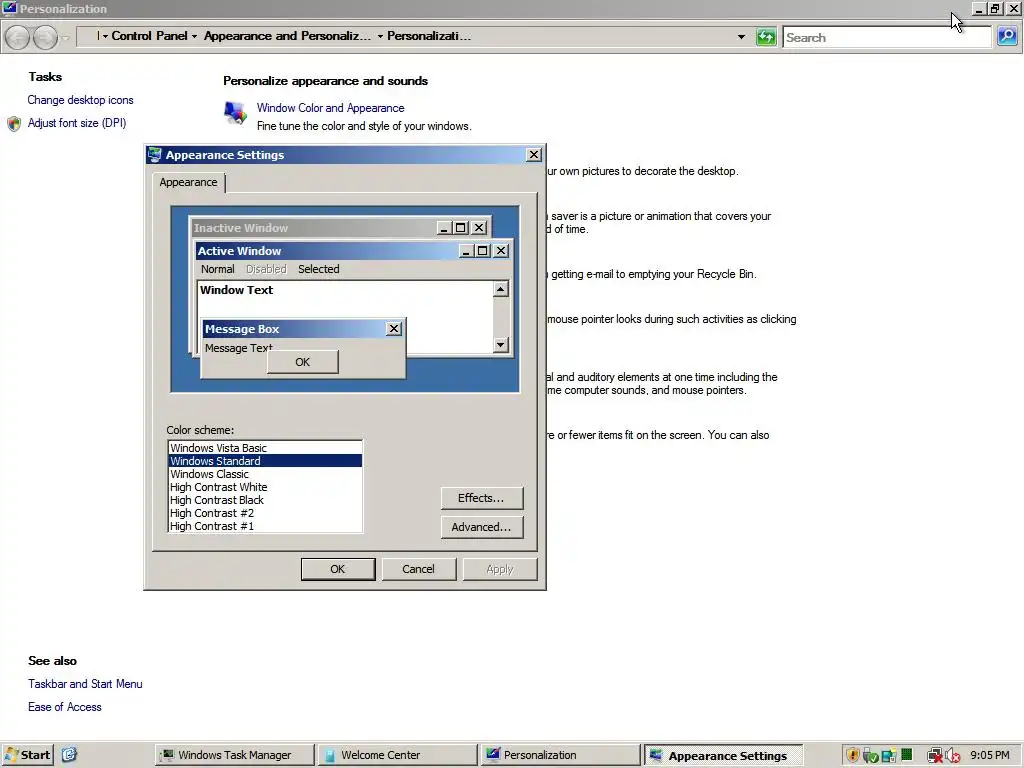Click Control Panel in address breadcrumb
1024x768 pixels.
coord(149,36)
